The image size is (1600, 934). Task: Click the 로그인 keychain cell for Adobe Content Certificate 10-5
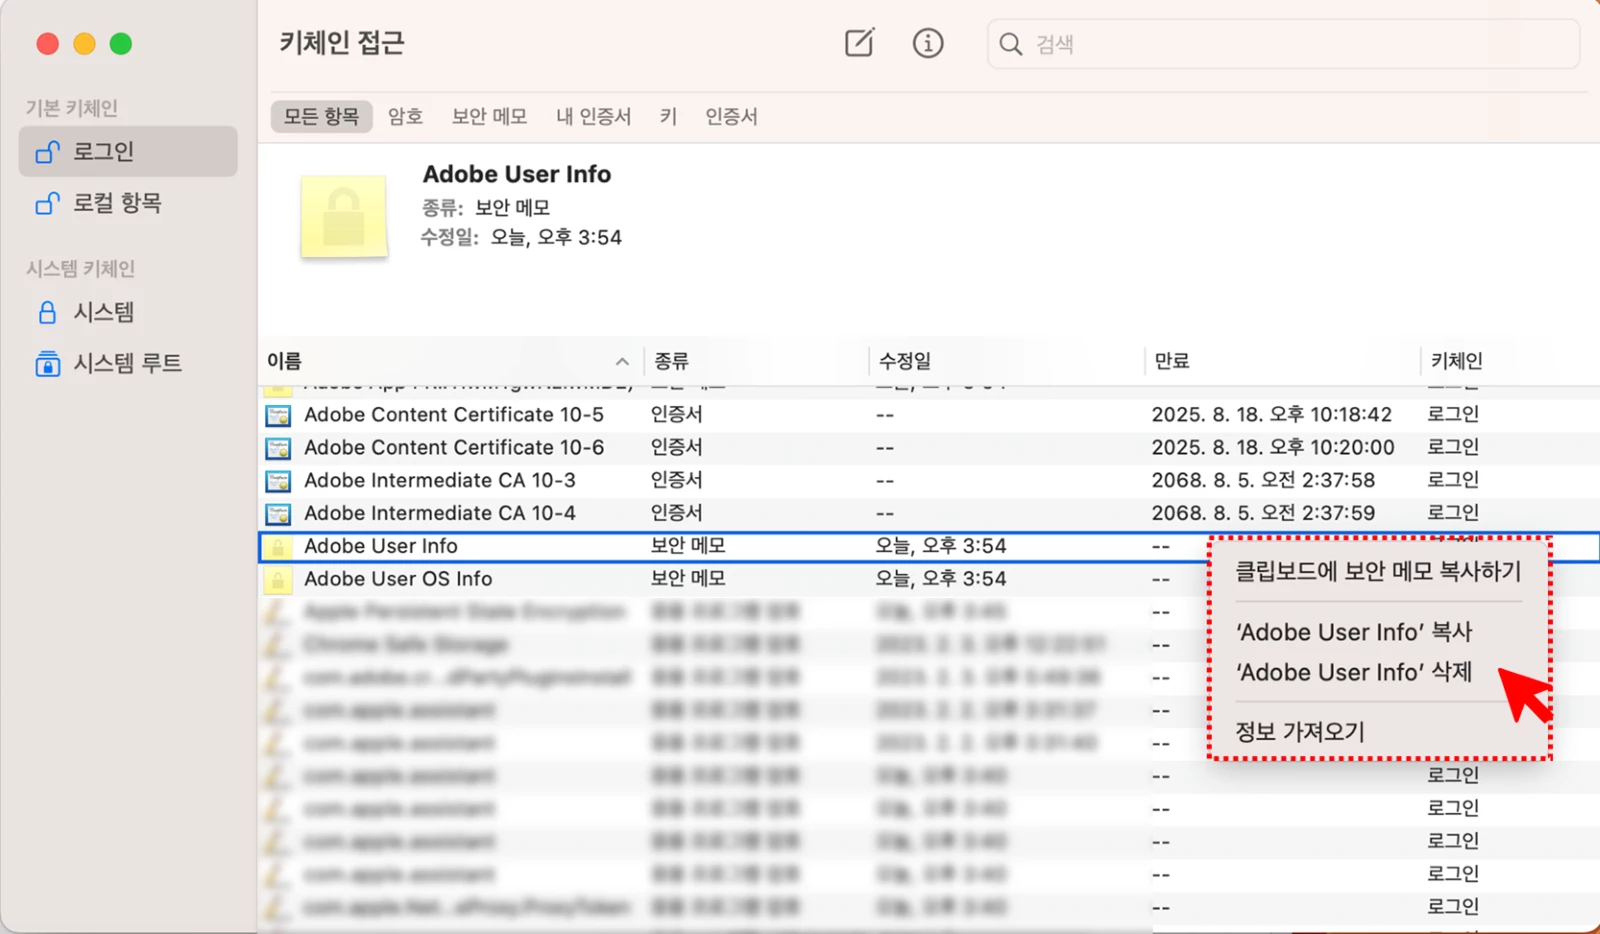point(1453,415)
